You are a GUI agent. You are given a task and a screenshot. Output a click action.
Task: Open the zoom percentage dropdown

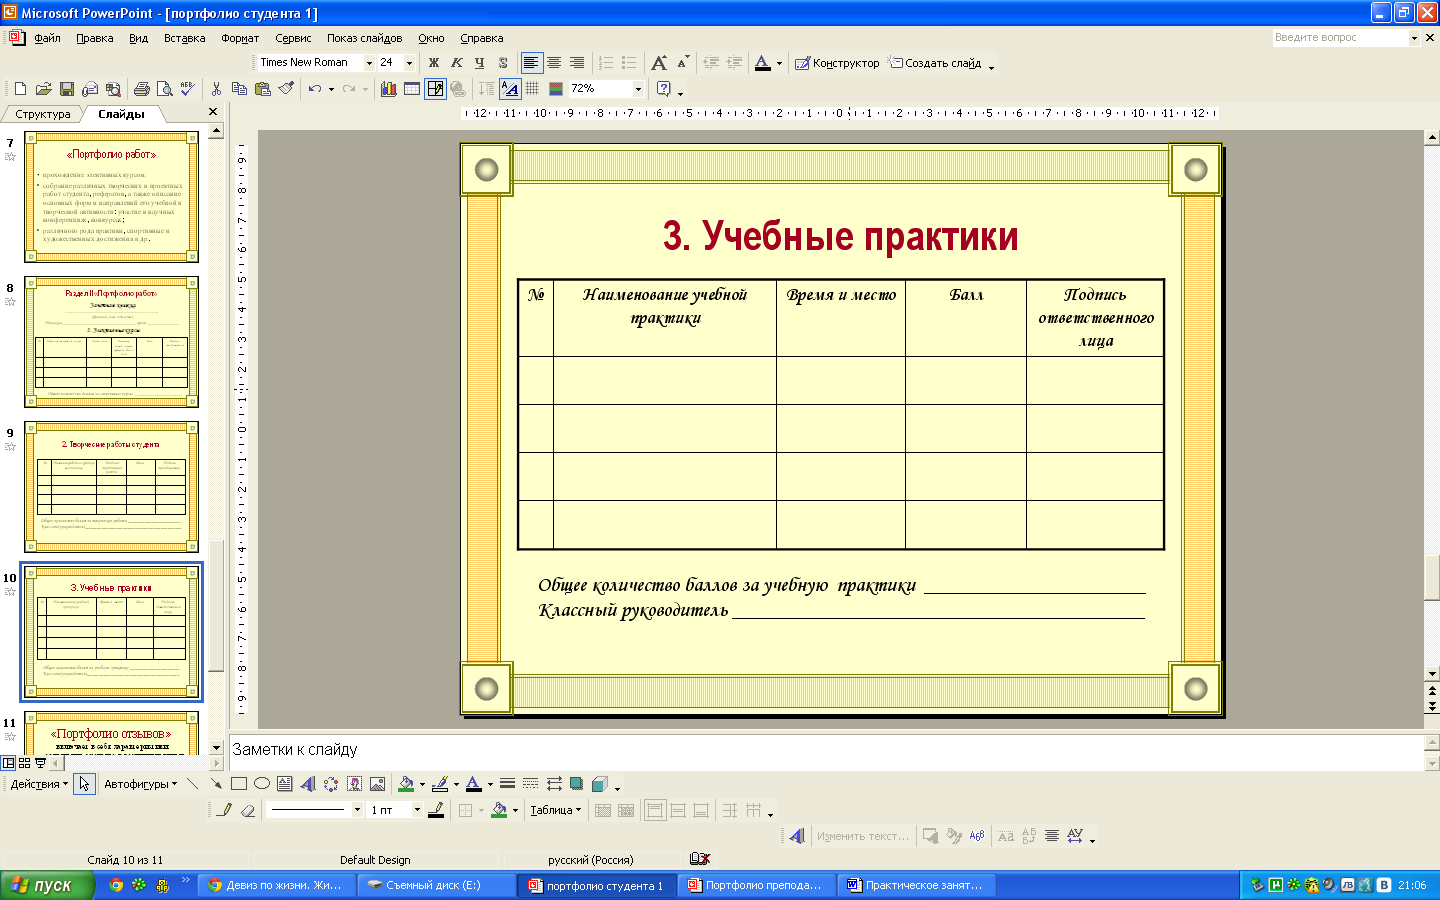[638, 89]
